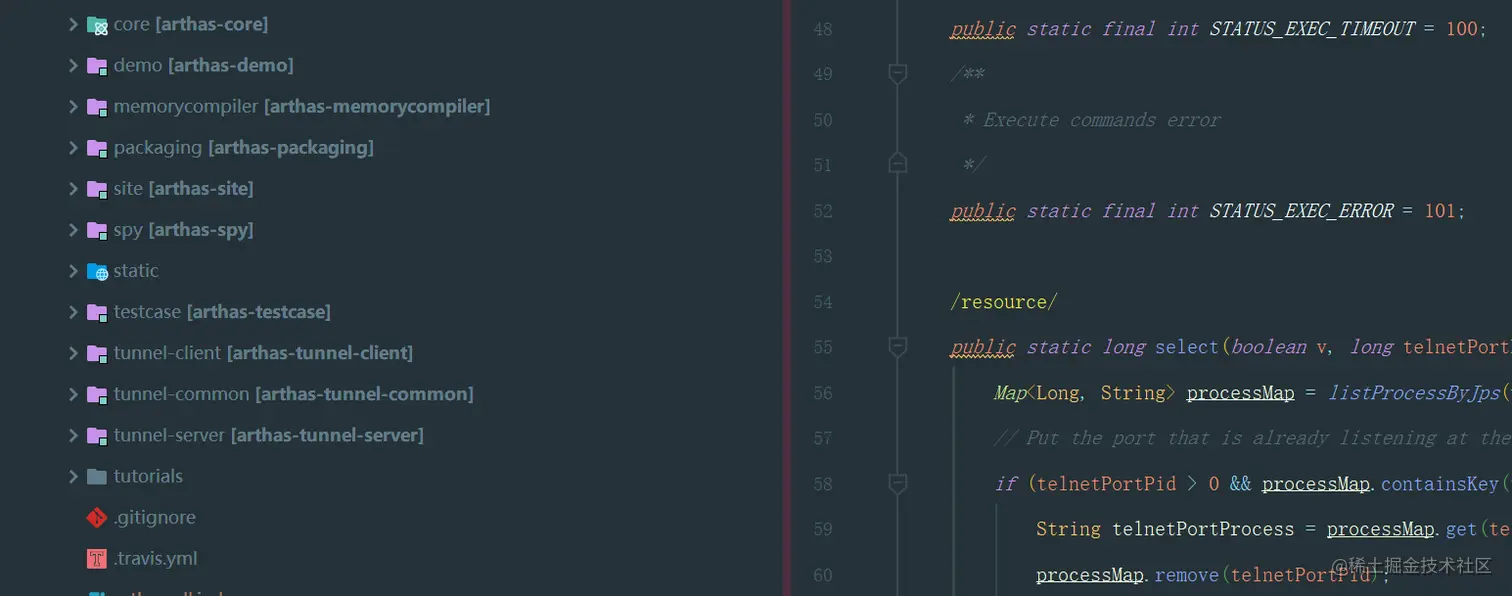This screenshot has height=596, width=1512.
Task: Fold the Javadoc comment at line 49
Action: (898, 73)
